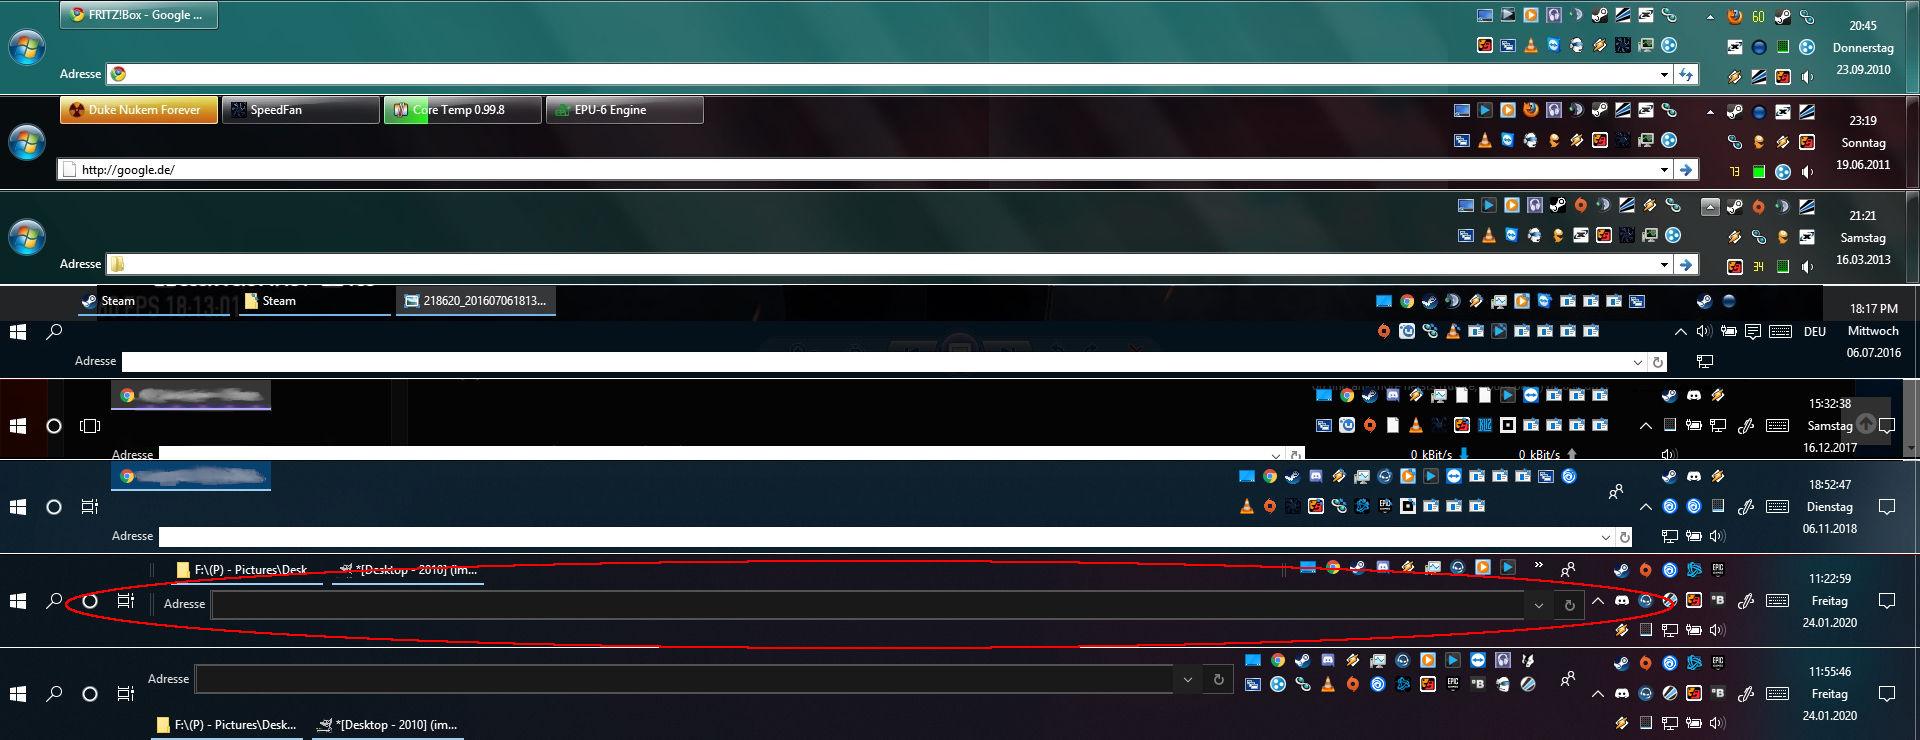This screenshot has width=1920, height=740.
Task: Click Epic Games tray icon in 11:22:59 taskbar
Action: [1718, 570]
